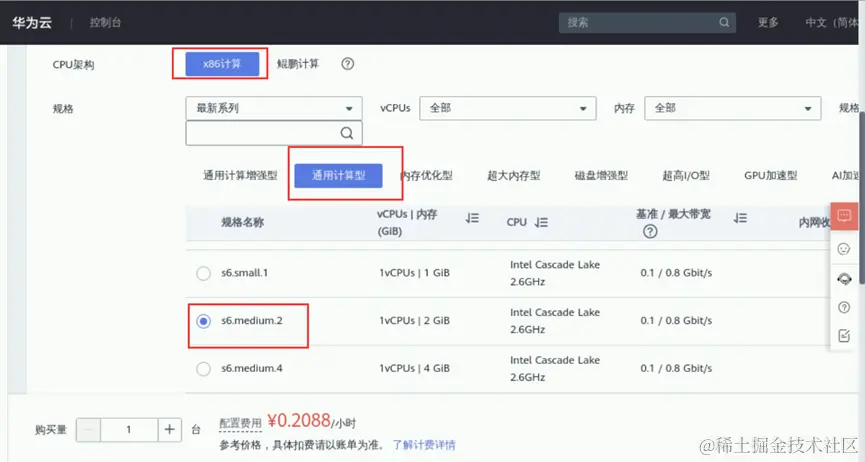865x462 pixels.
Task: Sort by base/max bandwidth column icon
Action: tap(740, 219)
